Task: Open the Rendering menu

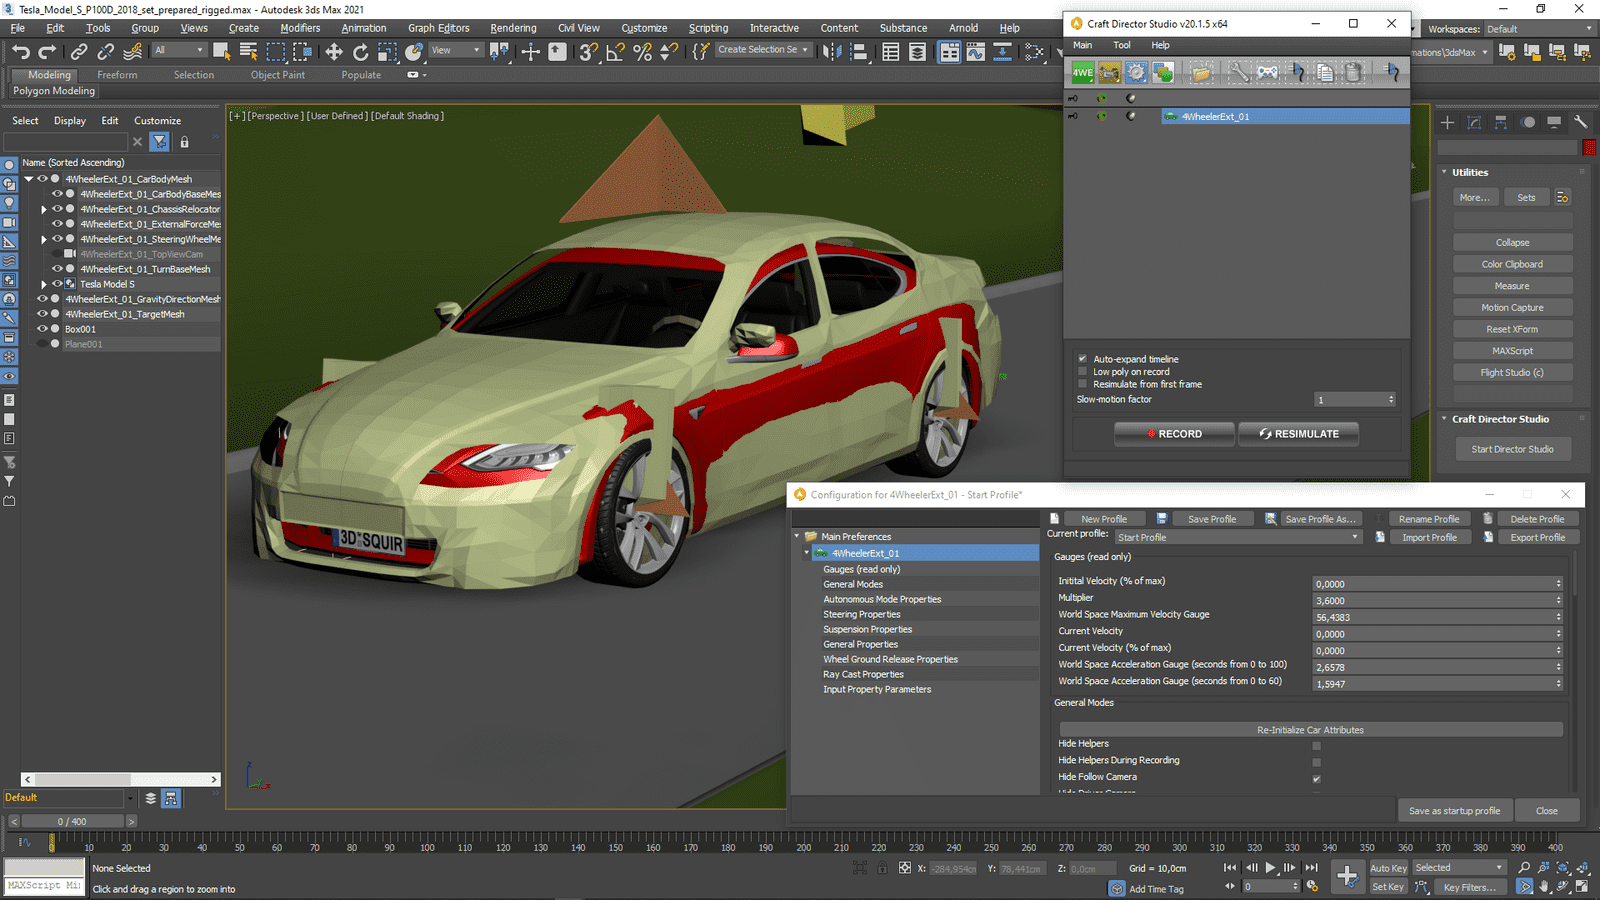Action: tap(513, 28)
